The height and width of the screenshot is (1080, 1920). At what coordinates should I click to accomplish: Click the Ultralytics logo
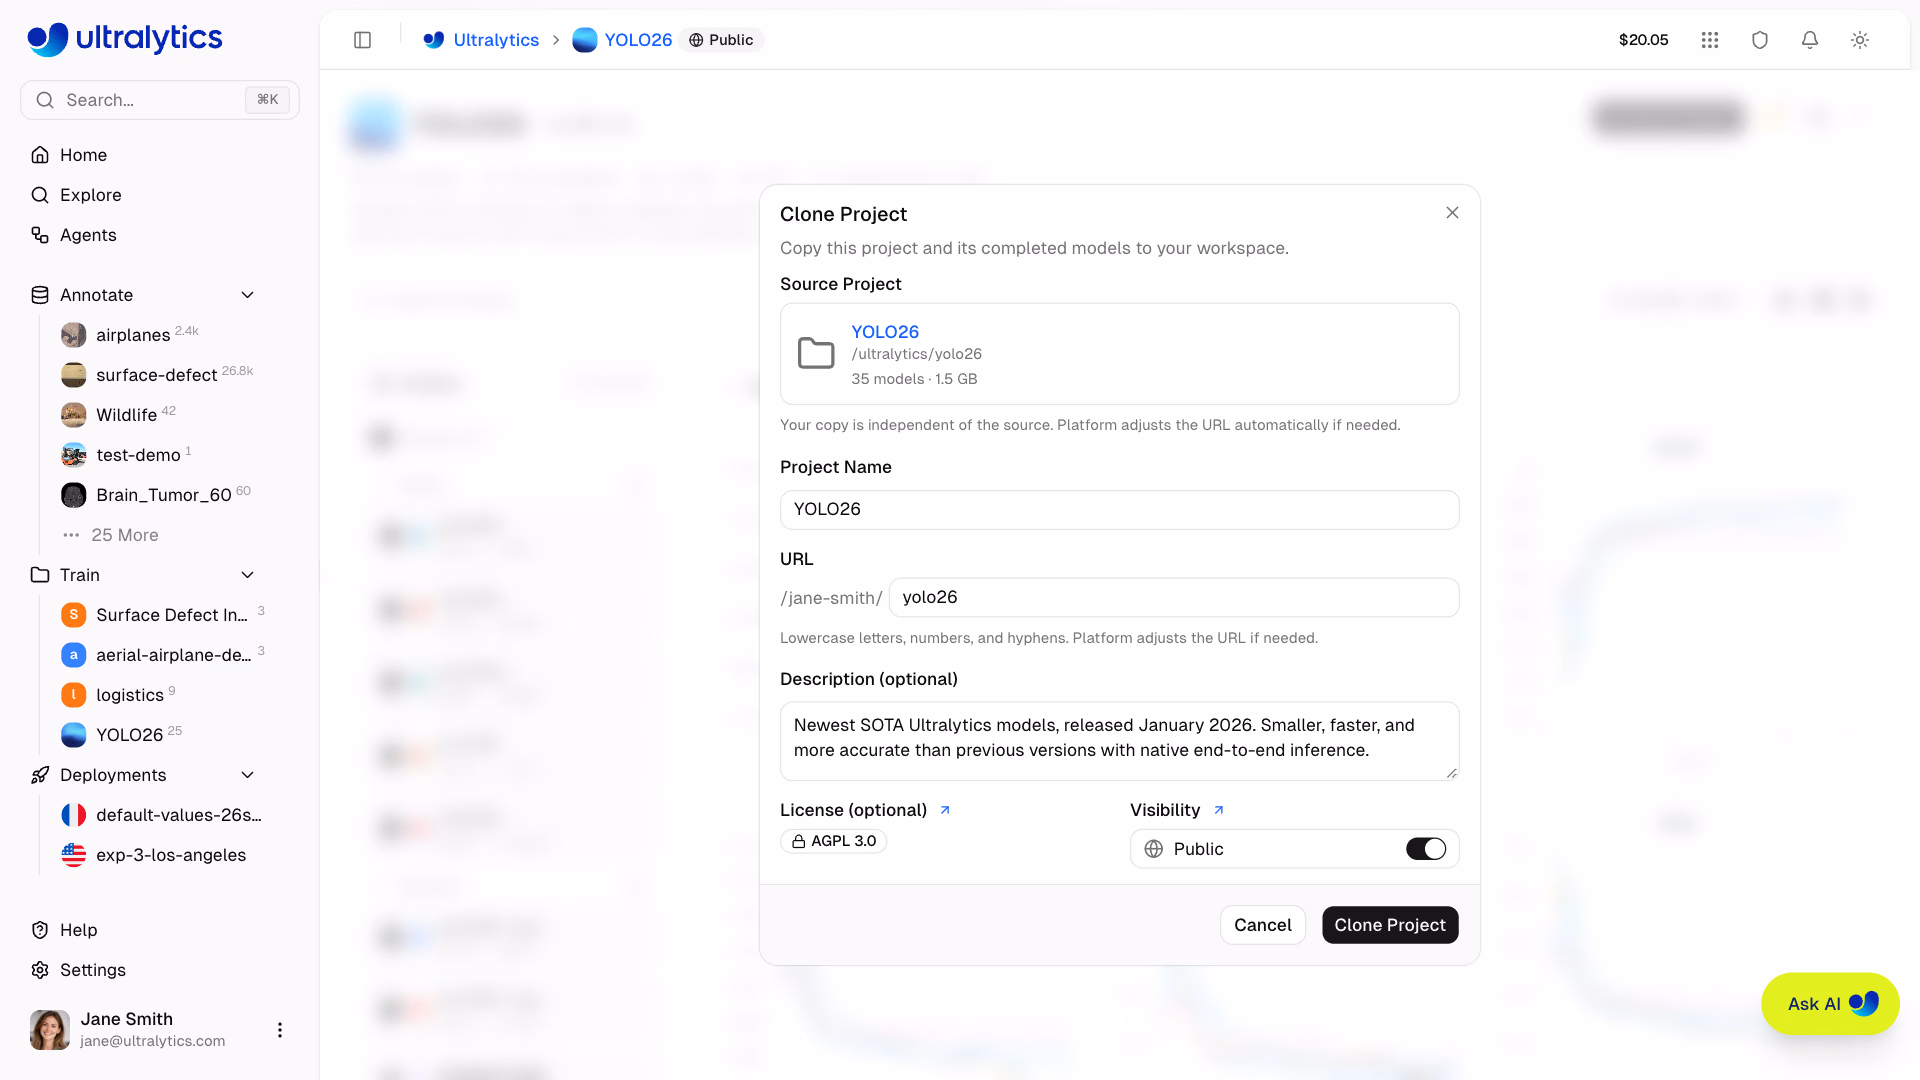coord(125,38)
